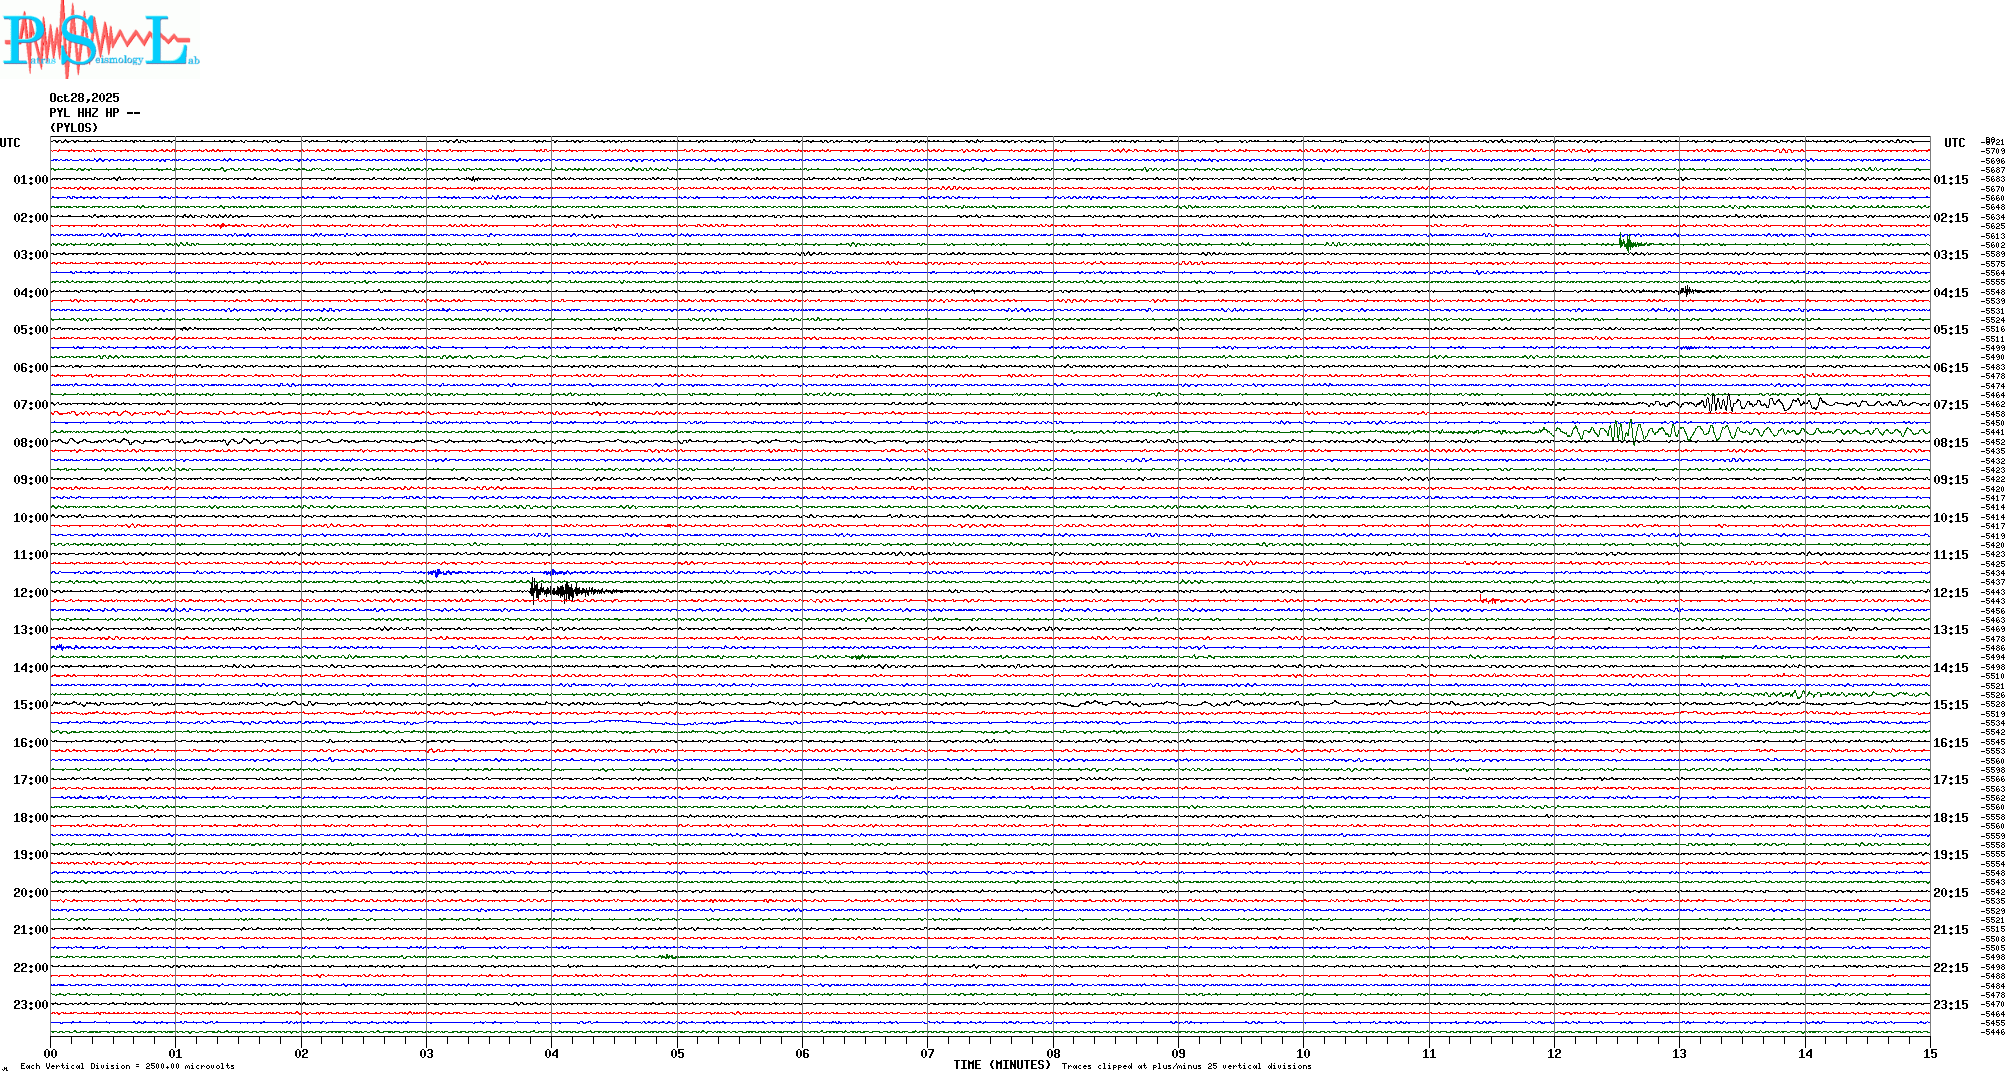This screenshot has height=1080, width=2010.
Task: Click the (PYLOS) station name text
Action: click(x=74, y=128)
